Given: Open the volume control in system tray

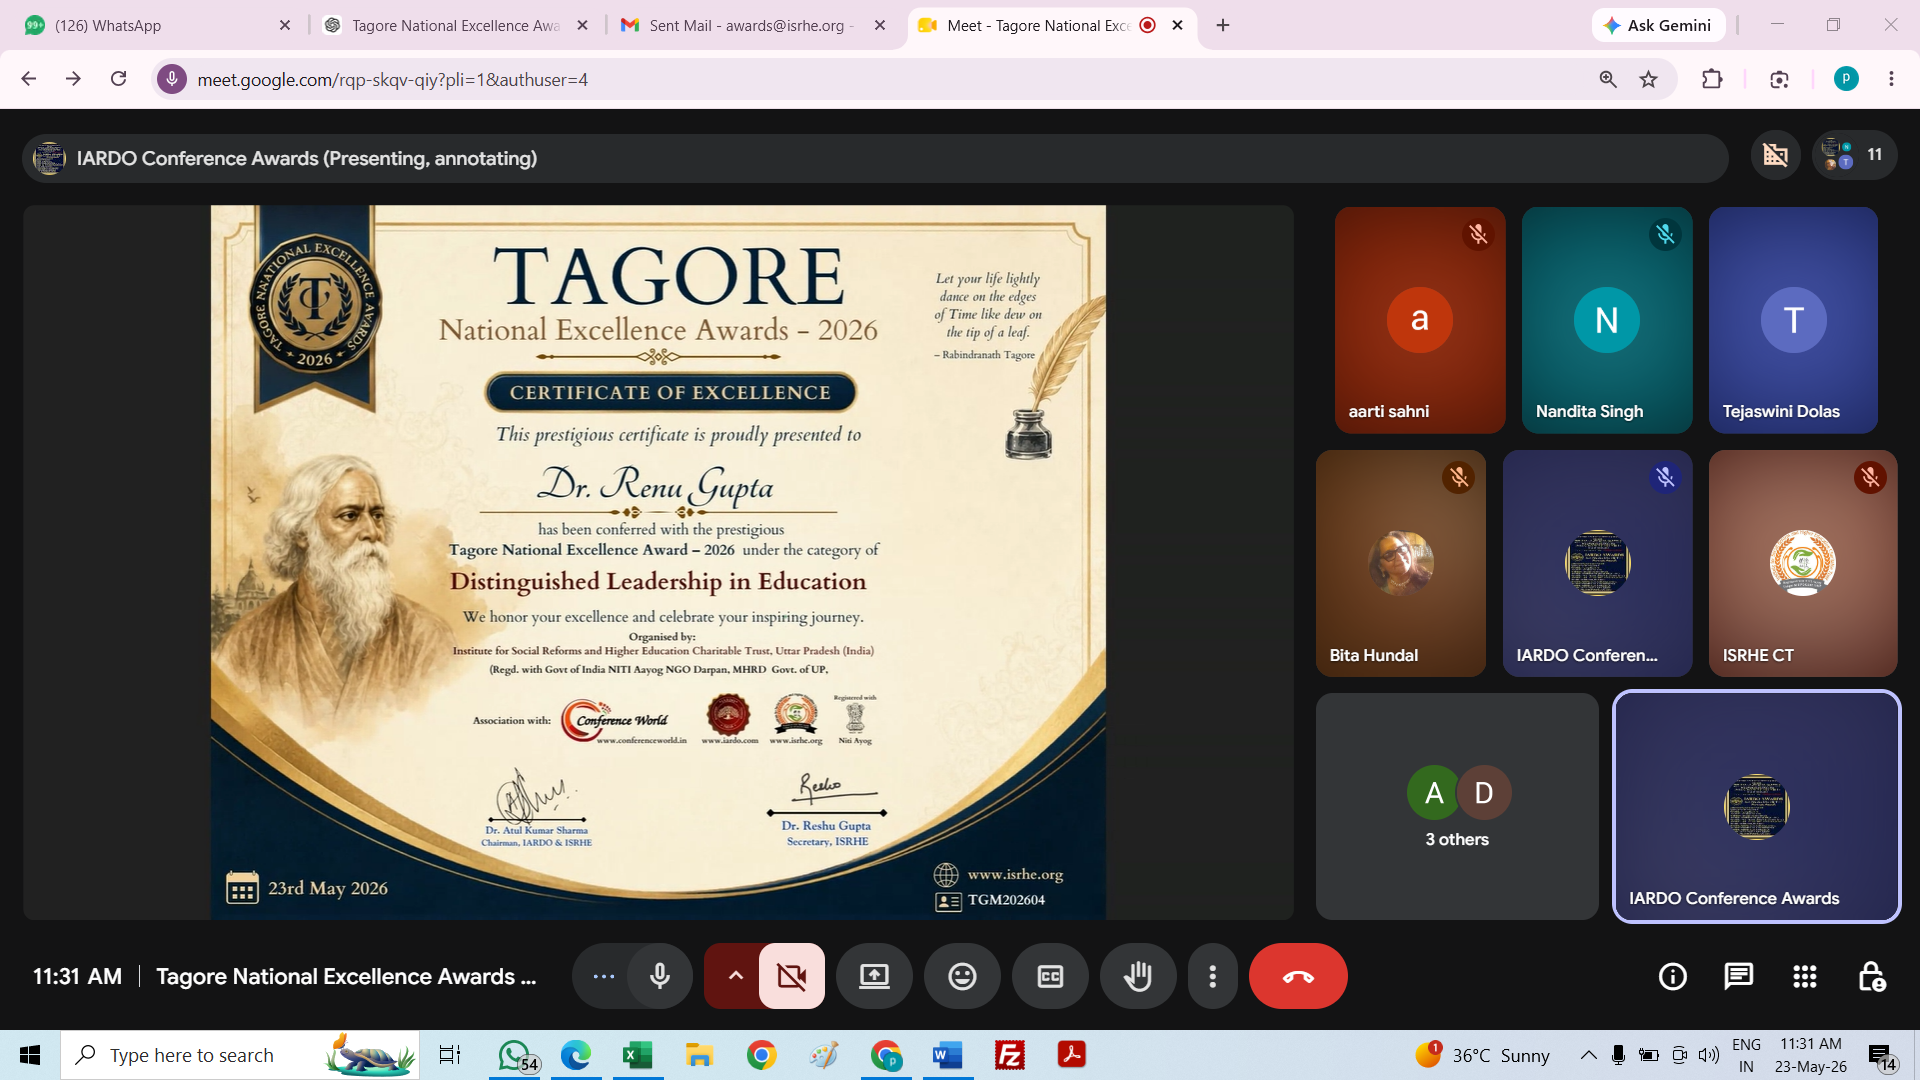Looking at the screenshot, I should 1709,1055.
